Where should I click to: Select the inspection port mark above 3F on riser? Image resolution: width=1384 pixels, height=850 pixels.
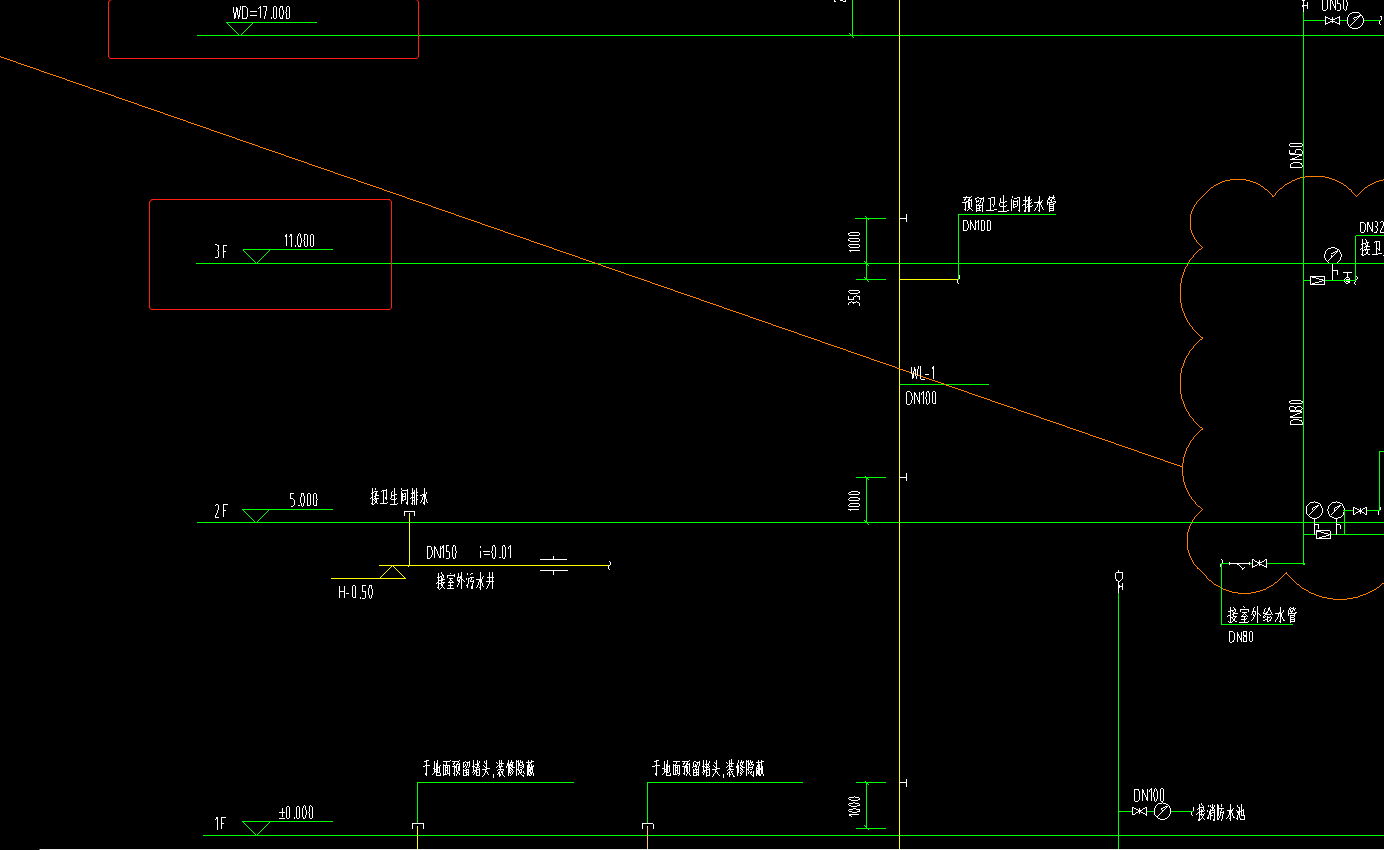point(903,218)
